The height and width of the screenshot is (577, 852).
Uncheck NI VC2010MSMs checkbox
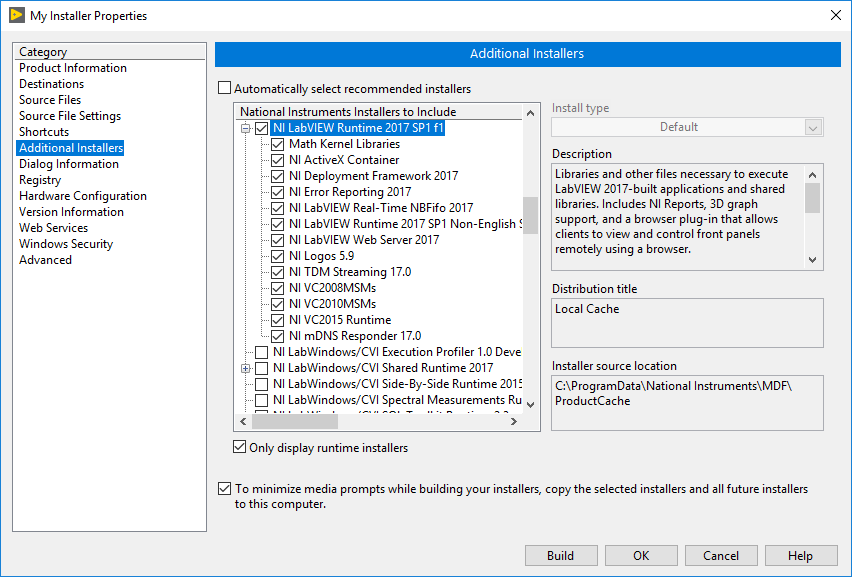click(278, 304)
